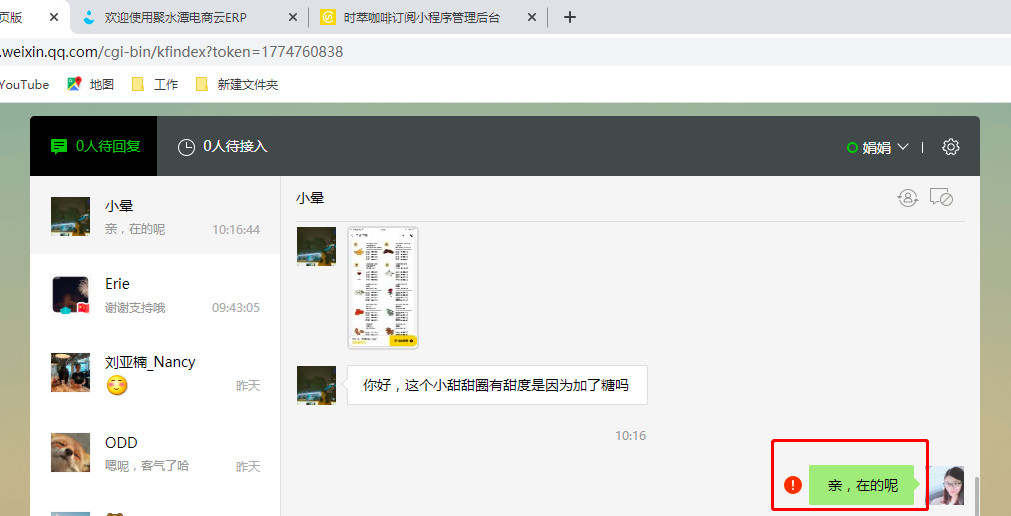Screen dimensions: 1011x516
Task: Close the first browser tab ending 页版
Action: [x=54, y=17]
